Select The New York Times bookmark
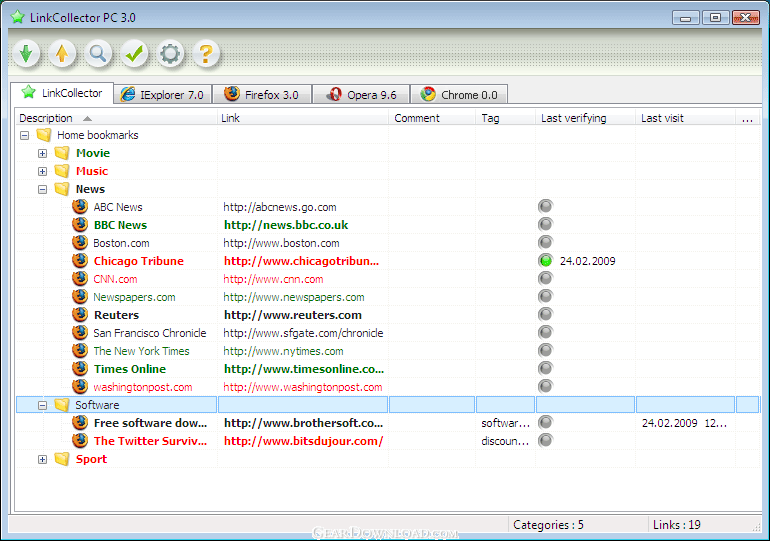Image resolution: width=770 pixels, height=541 pixels. point(141,351)
